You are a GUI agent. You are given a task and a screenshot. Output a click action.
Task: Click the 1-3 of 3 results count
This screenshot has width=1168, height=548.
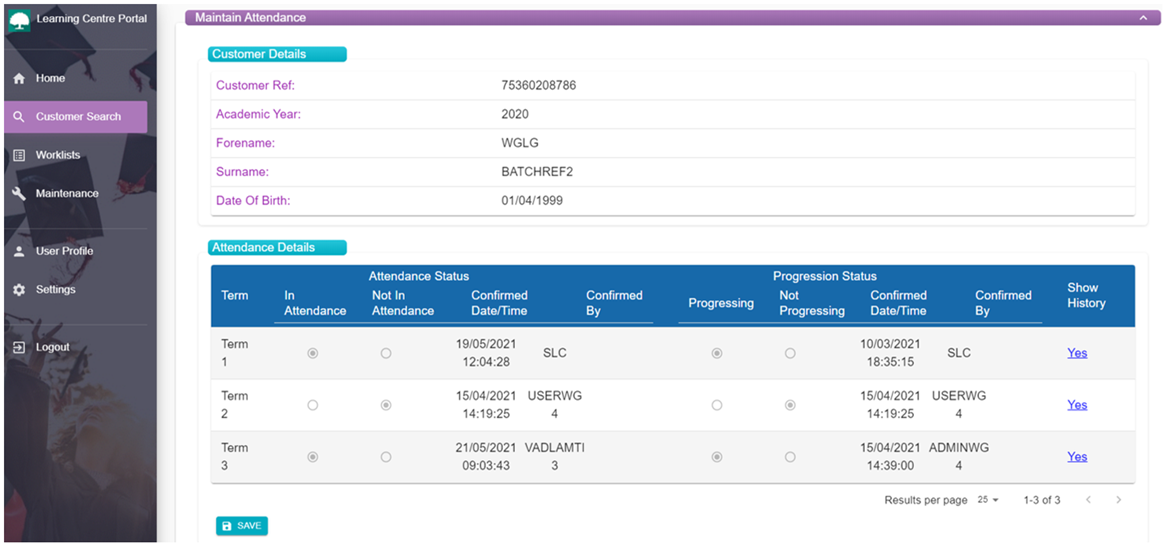point(1041,500)
